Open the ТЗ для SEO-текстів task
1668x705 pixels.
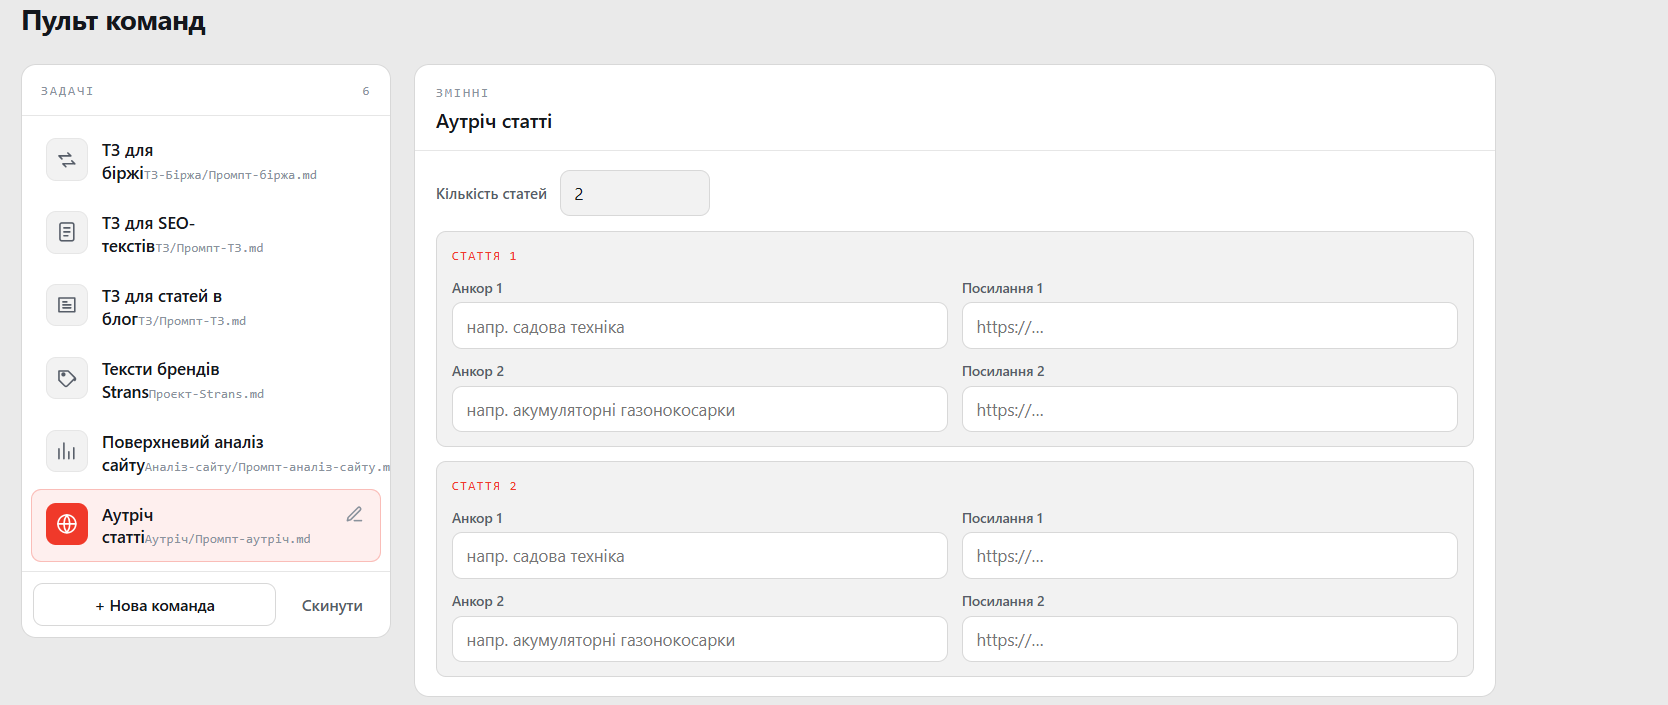(206, 234)
